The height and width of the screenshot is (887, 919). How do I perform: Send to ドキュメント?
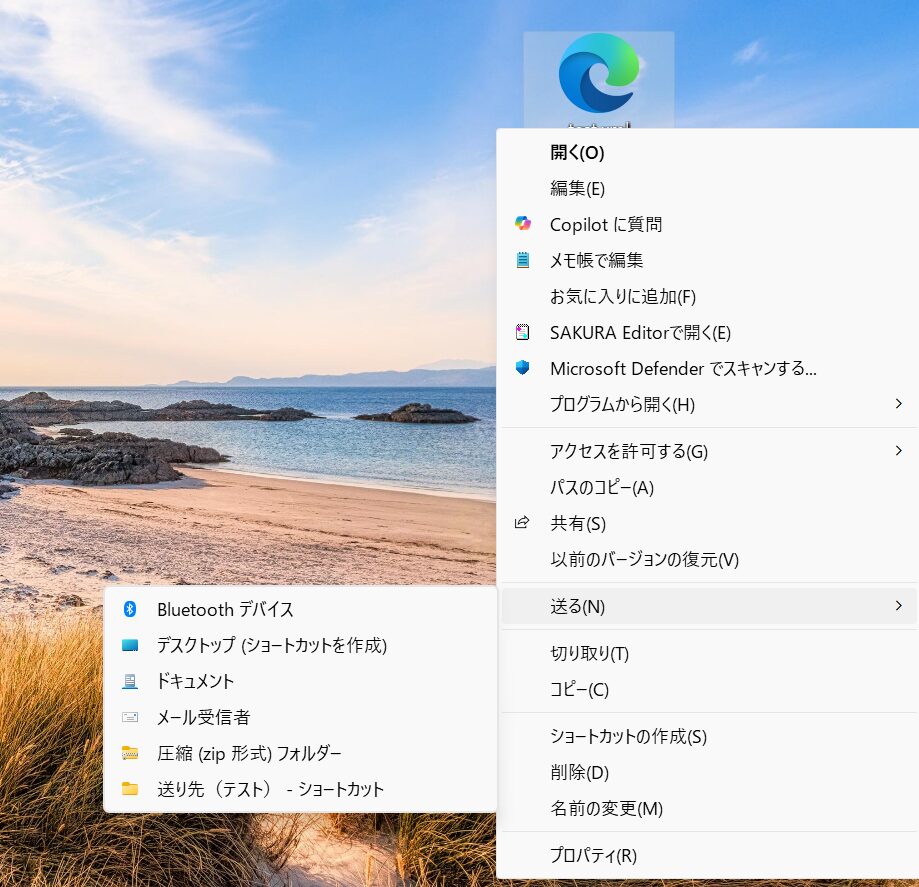[x=300, y=681]
